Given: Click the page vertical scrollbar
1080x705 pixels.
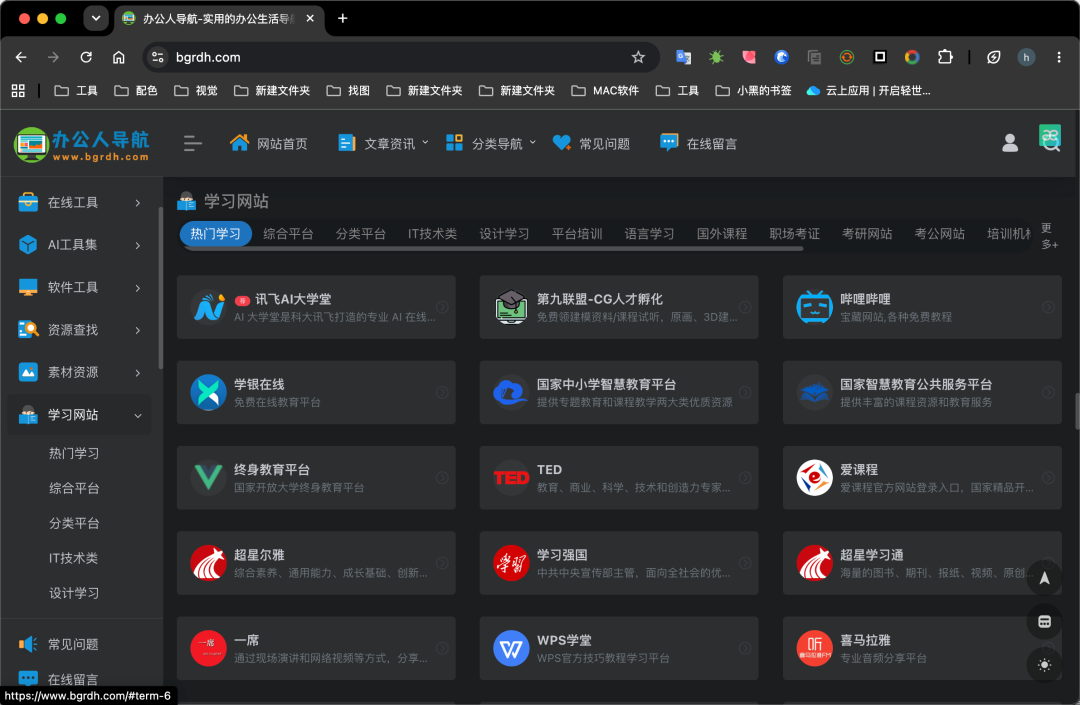Looking at the screenshot, I should pos(1077,411).
